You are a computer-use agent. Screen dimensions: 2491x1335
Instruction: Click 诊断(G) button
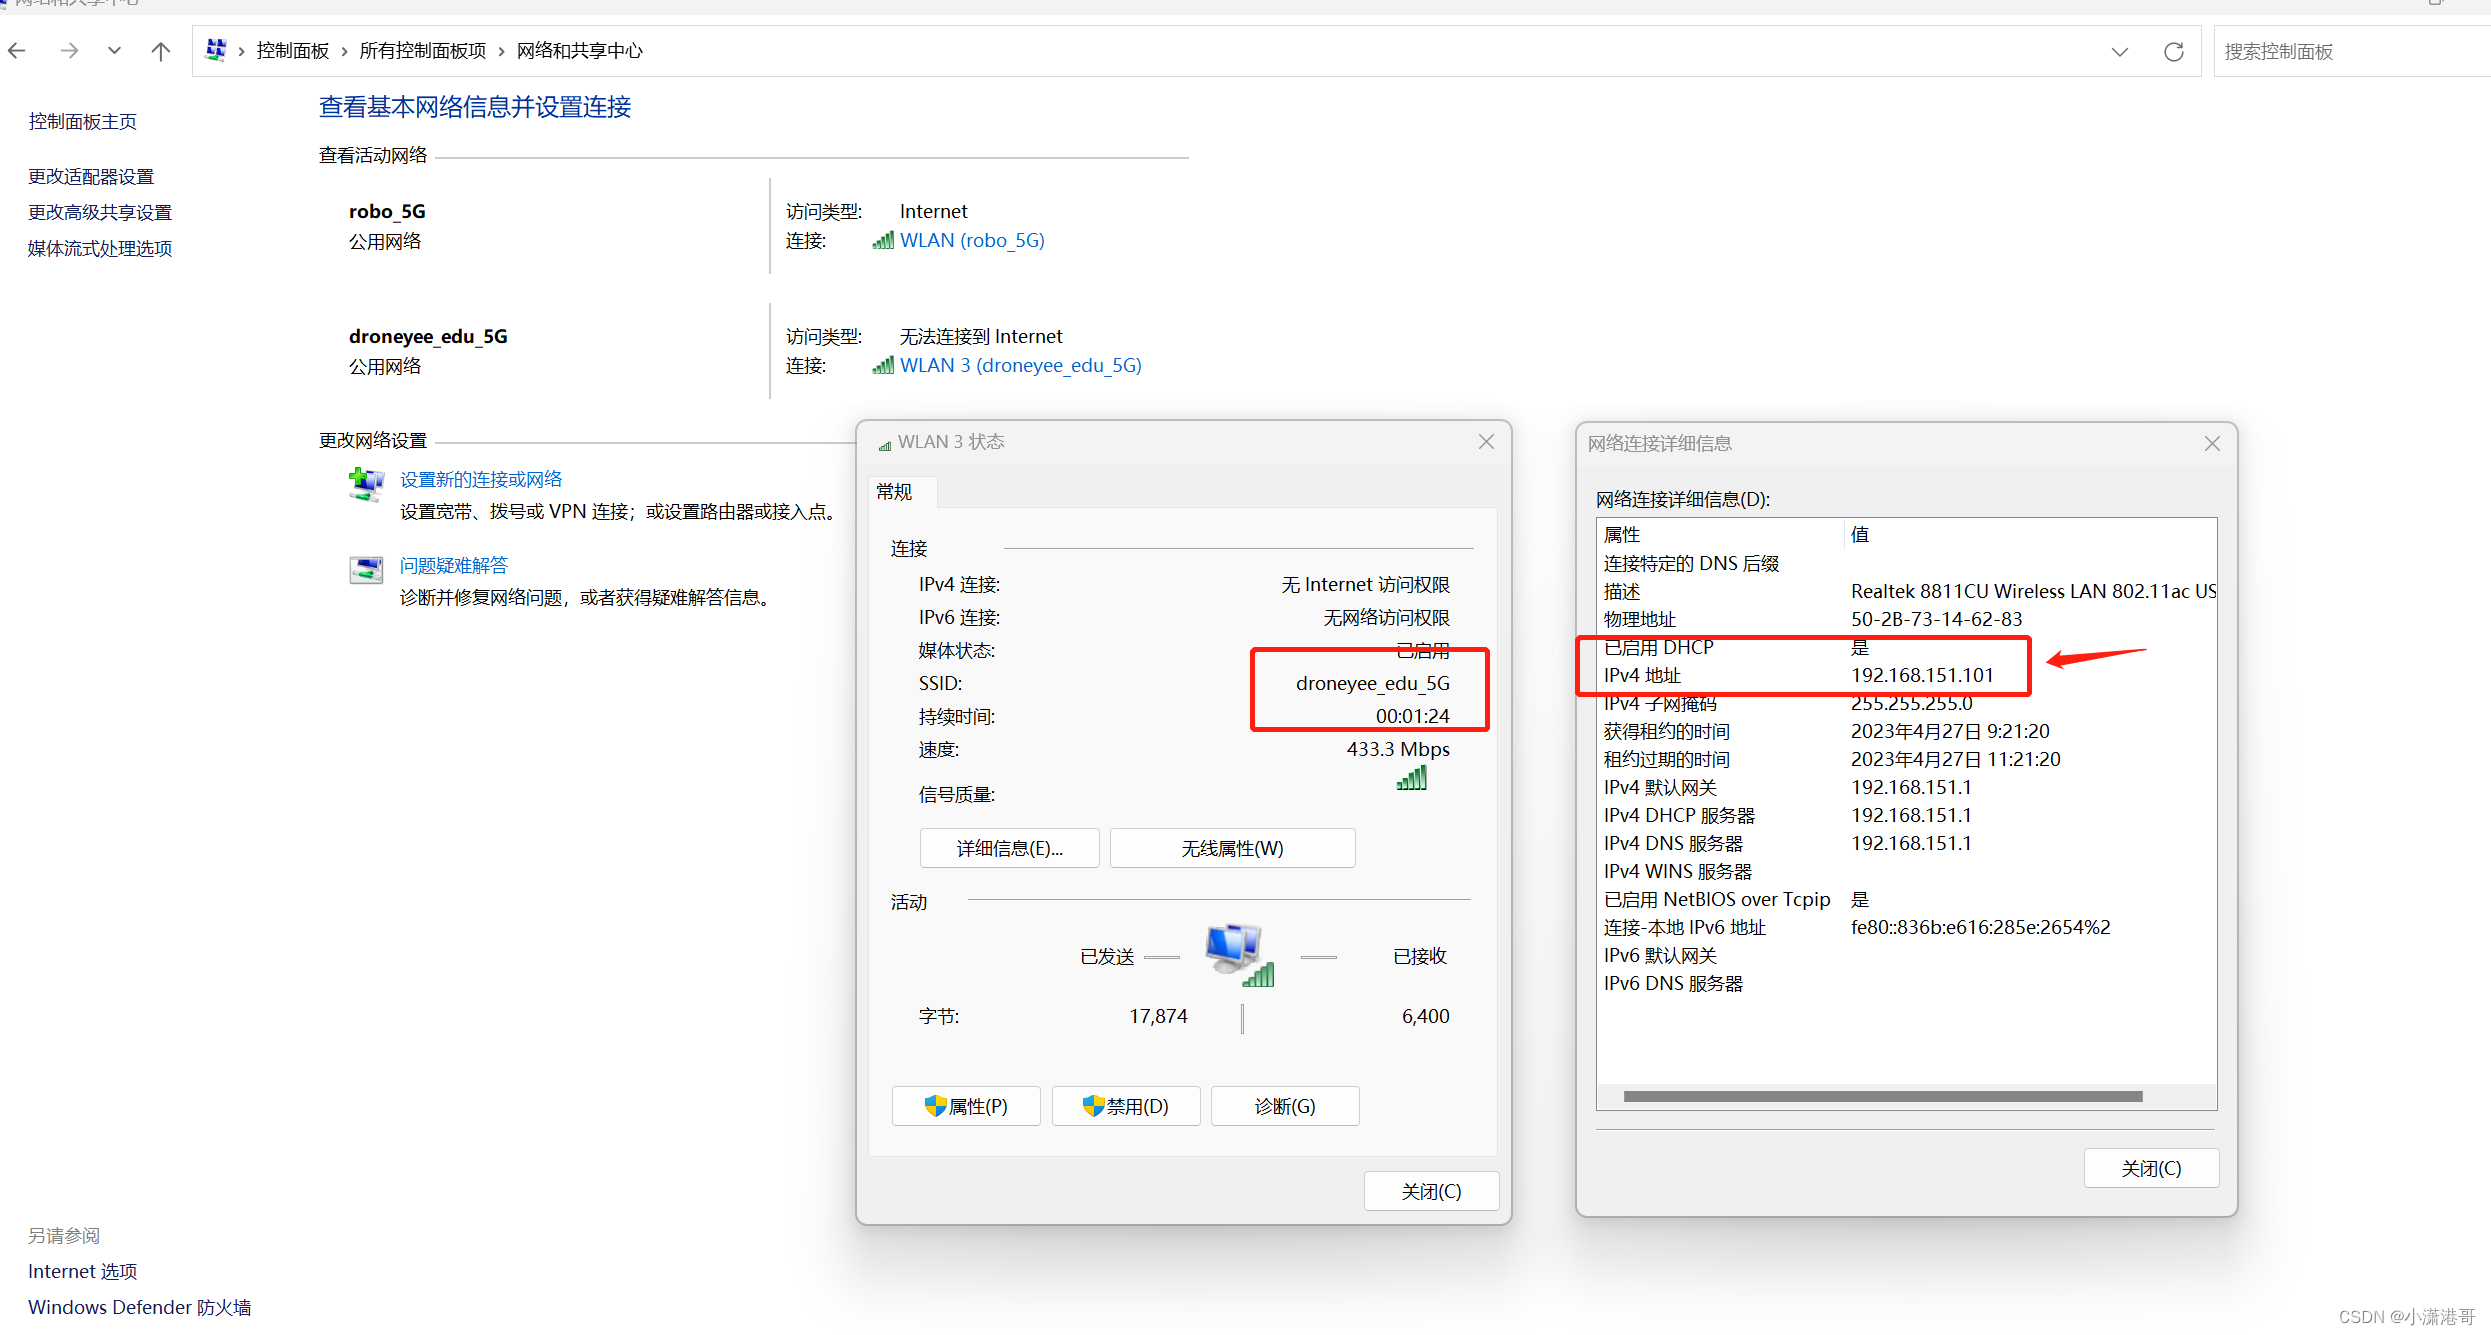point(1285,1106)
